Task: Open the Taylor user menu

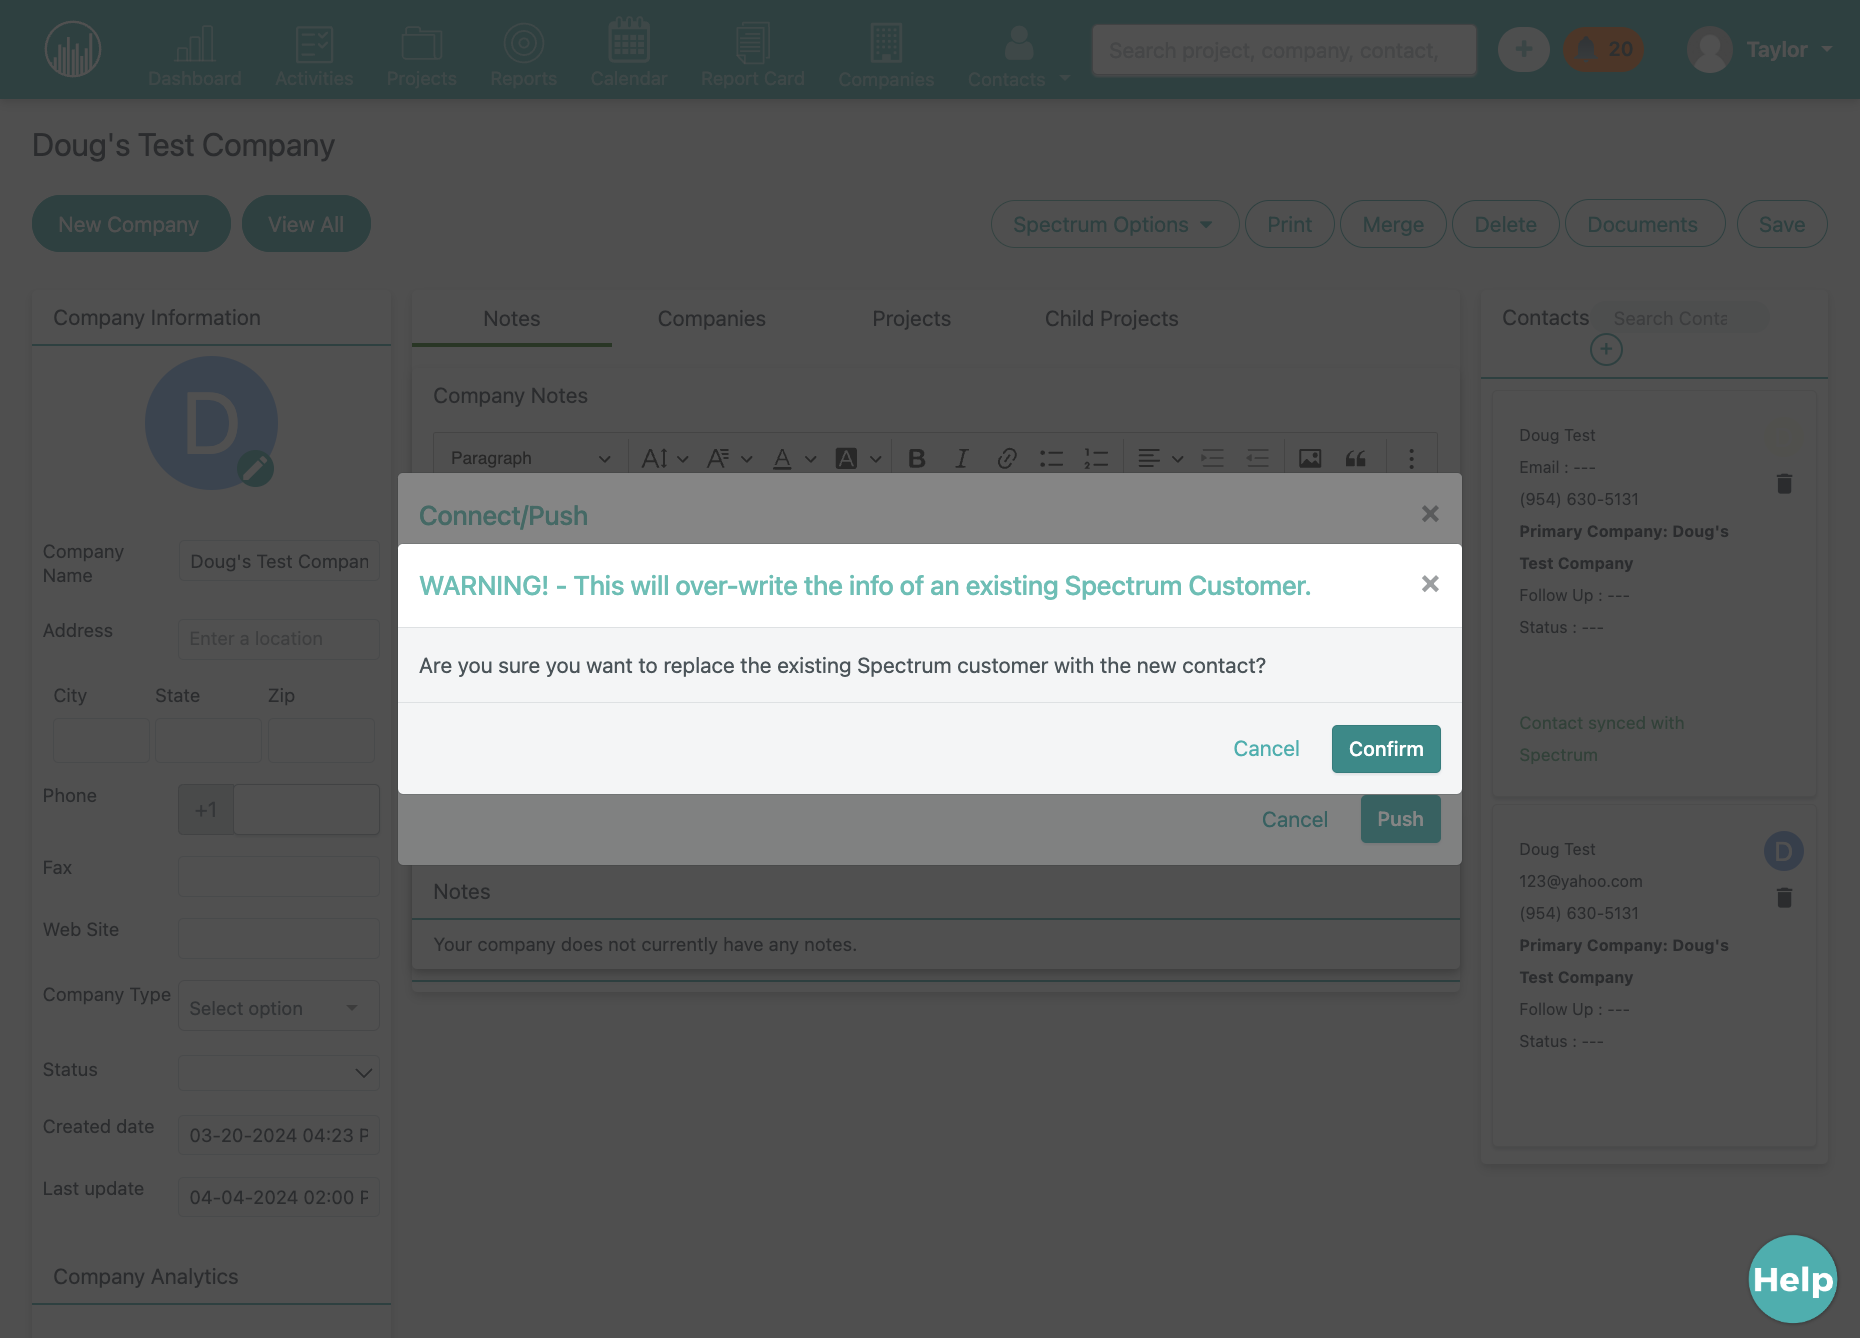Action: (x=1760, y=49)
